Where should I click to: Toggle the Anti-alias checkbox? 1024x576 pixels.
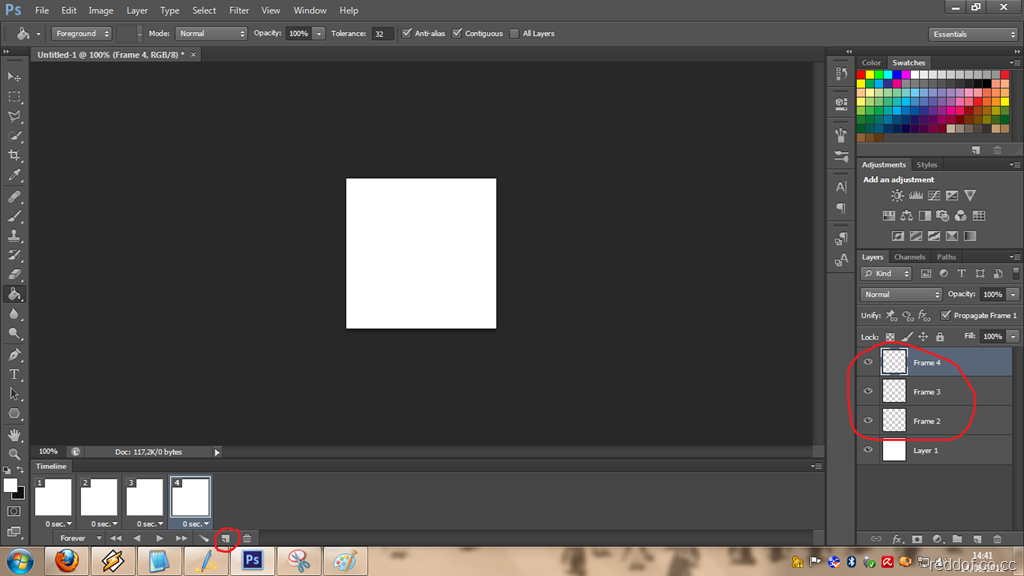[407, 33]
